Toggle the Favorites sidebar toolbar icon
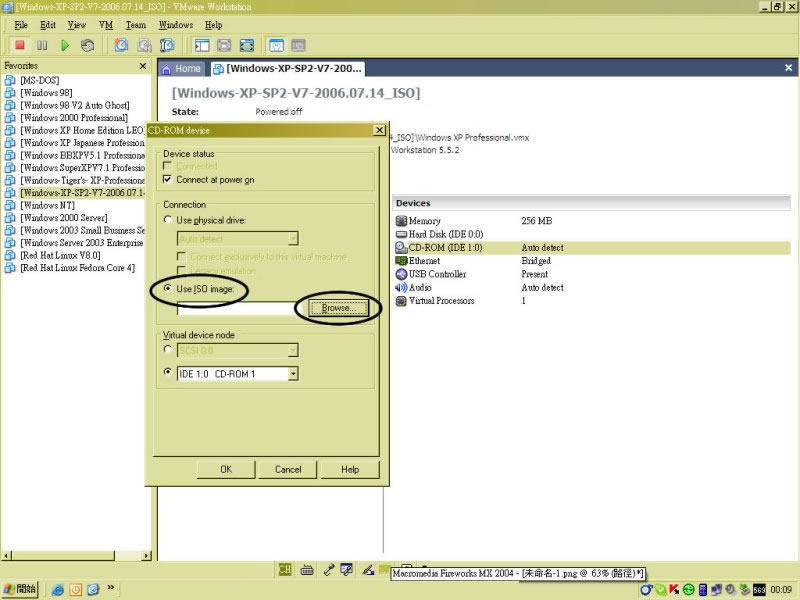This screenshot has width=800, height=600. [202, 45]
